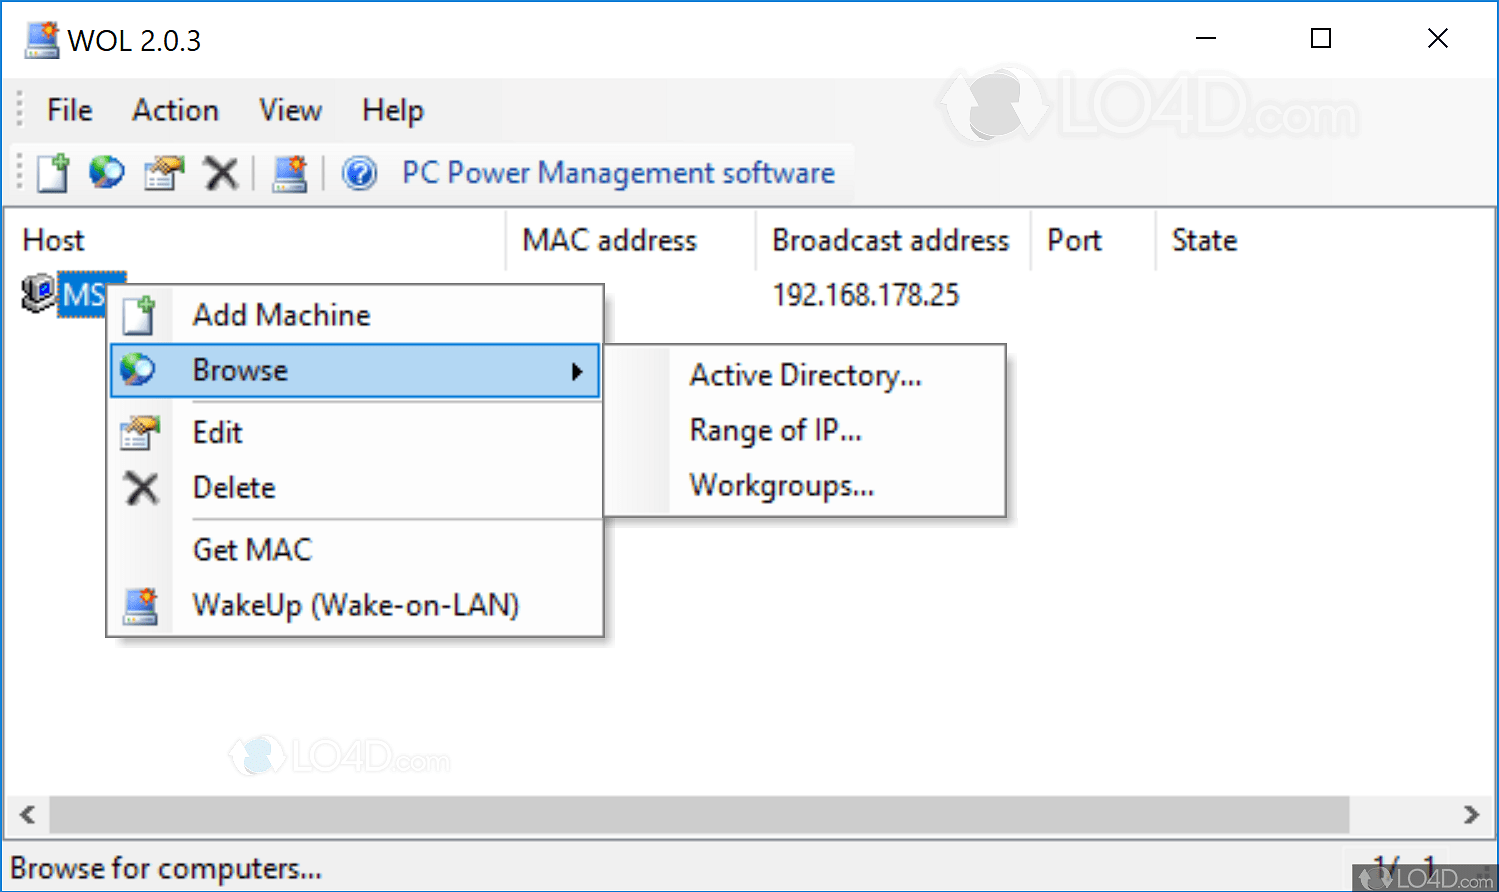This screenshot has width=1499, height=892.
Task: Minimize the WOL window
Action: pos(1206,39)
